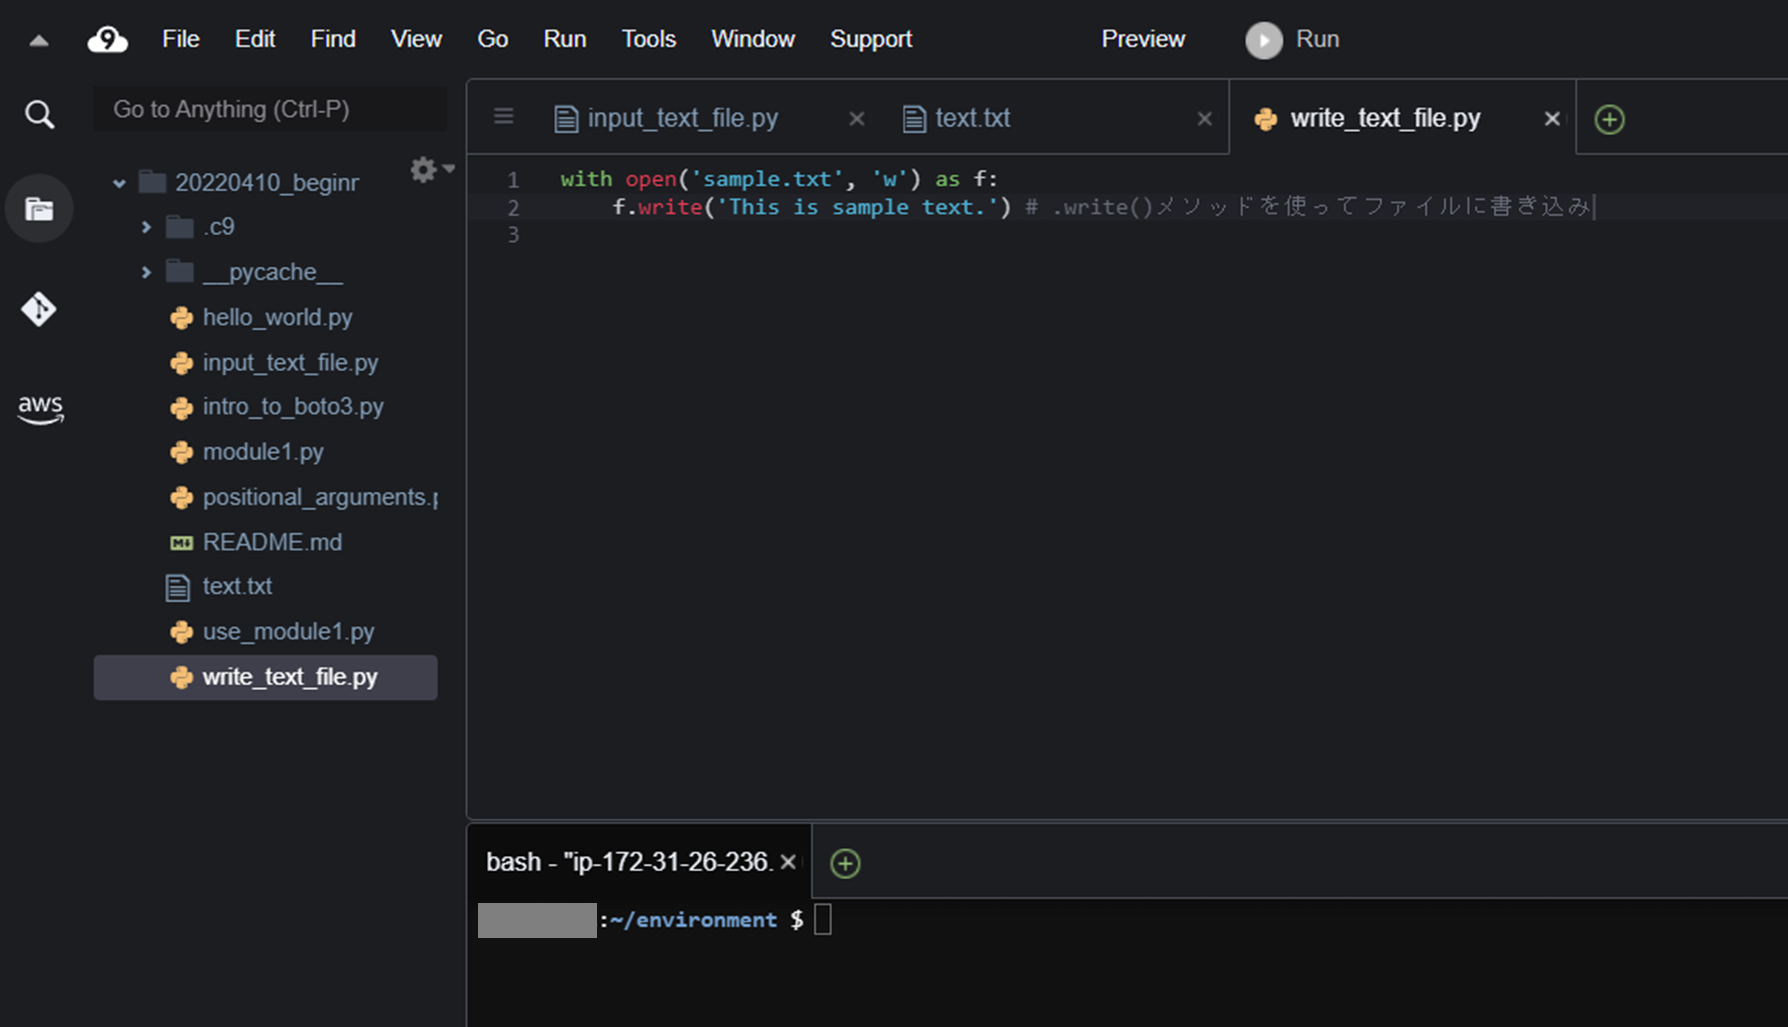Open the View menu

(x=416, y=39)
